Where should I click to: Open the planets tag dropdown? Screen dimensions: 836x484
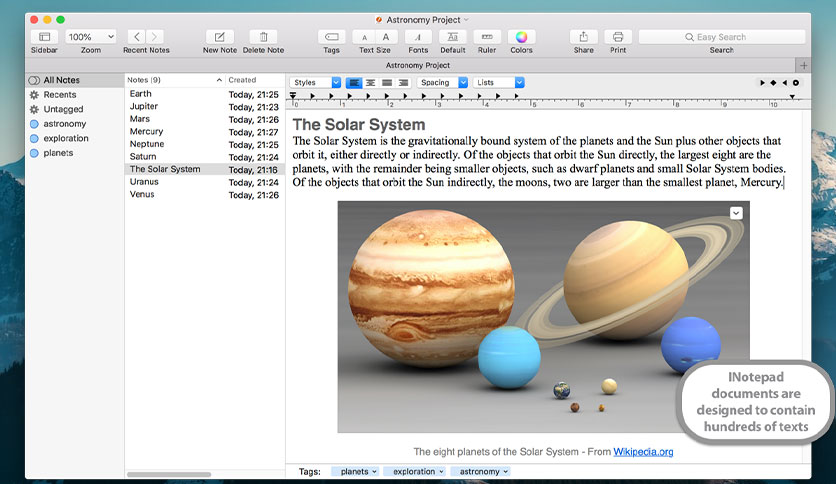point(355,472)
